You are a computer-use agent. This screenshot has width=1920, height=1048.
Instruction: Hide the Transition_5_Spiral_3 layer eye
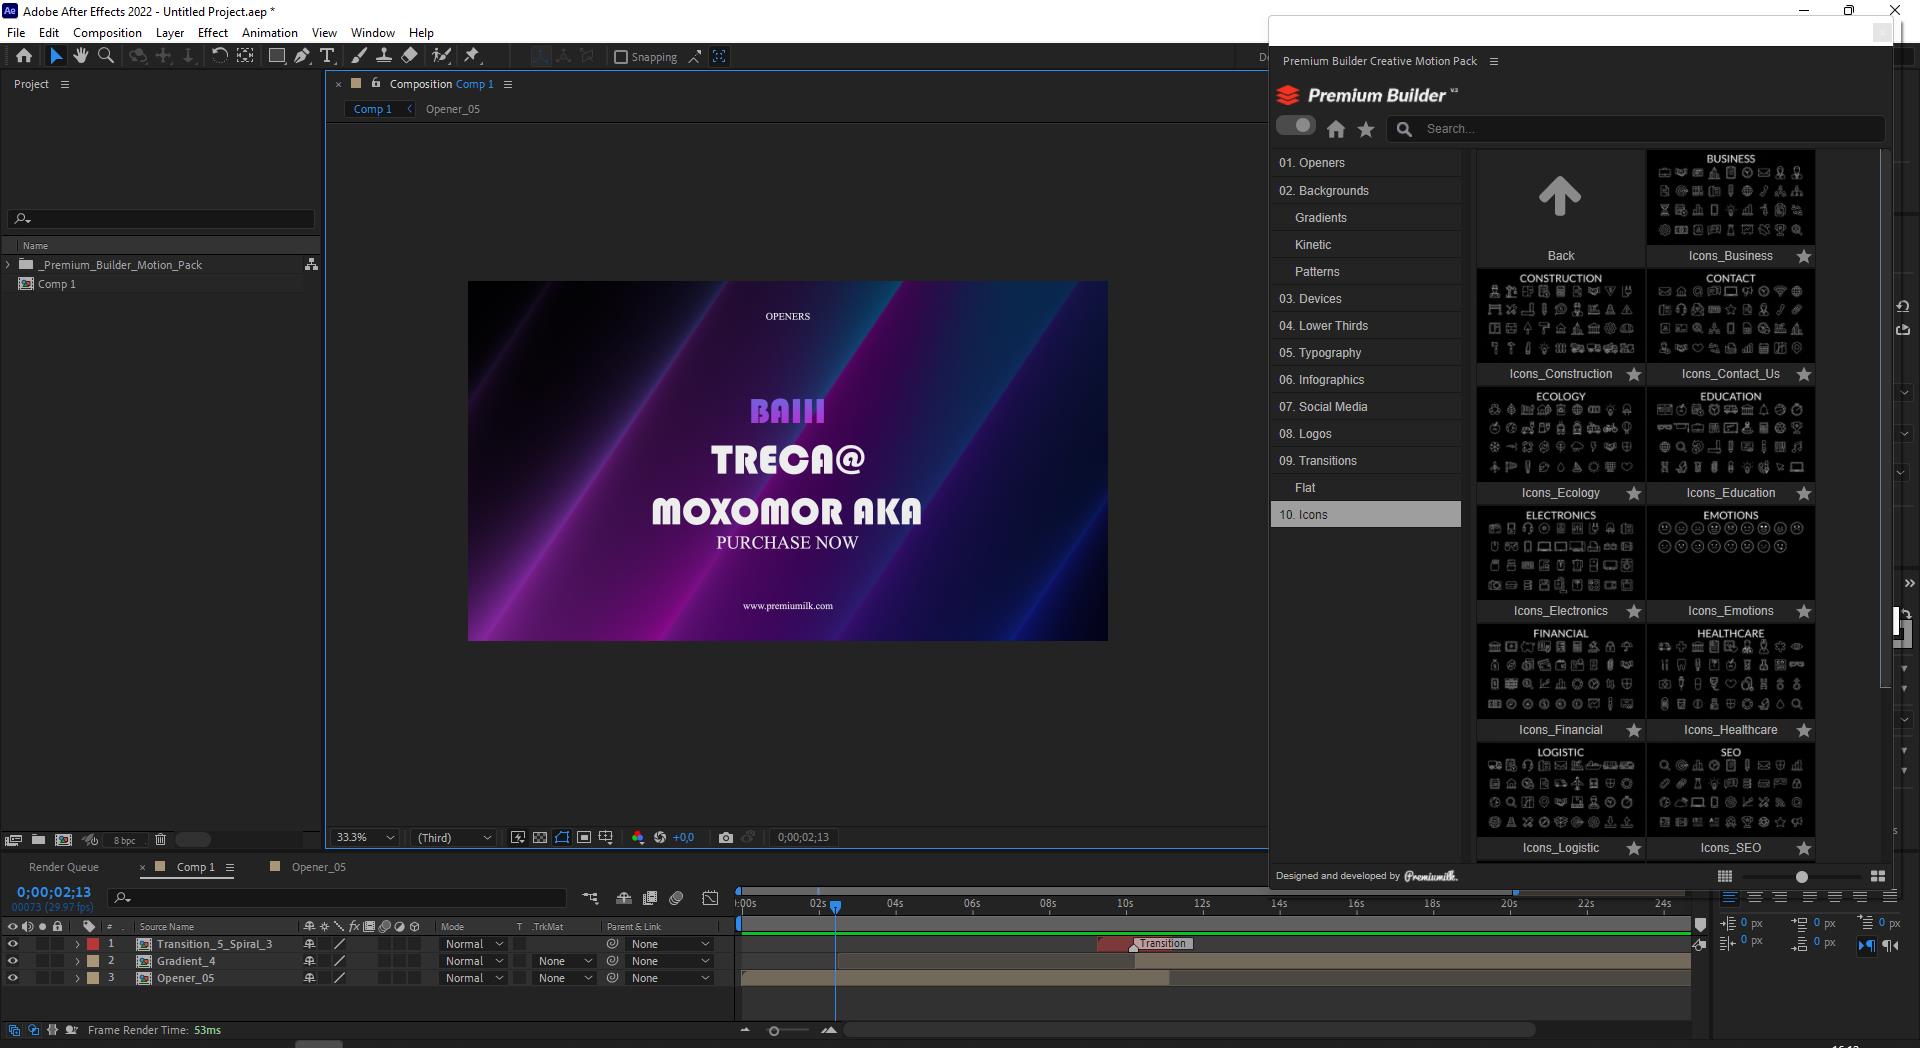click(12, 944)
